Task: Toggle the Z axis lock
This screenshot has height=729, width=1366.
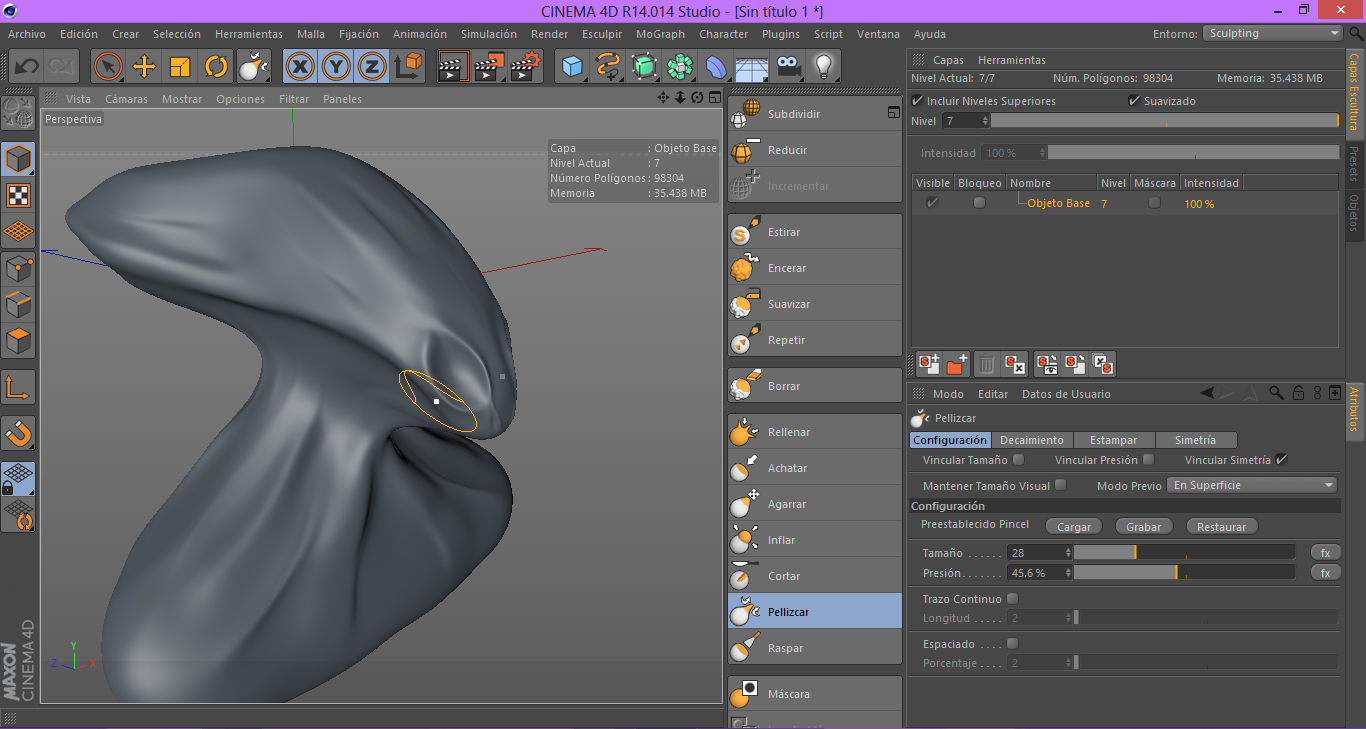Action: pos(372,67)
